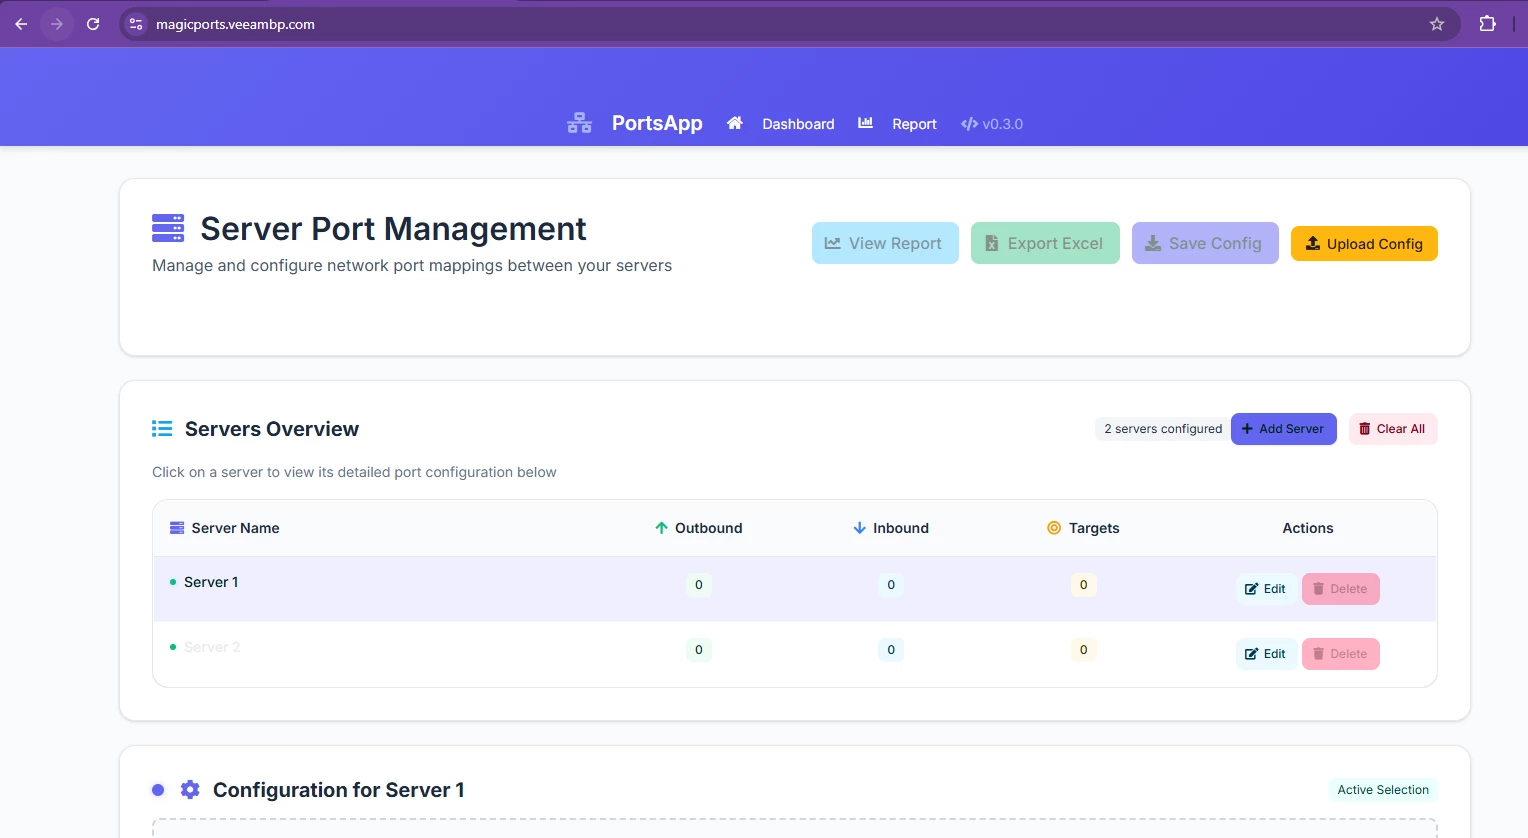Go back to the previous page
Viewport: 1528px width, 838px height.
coord(21,24)
